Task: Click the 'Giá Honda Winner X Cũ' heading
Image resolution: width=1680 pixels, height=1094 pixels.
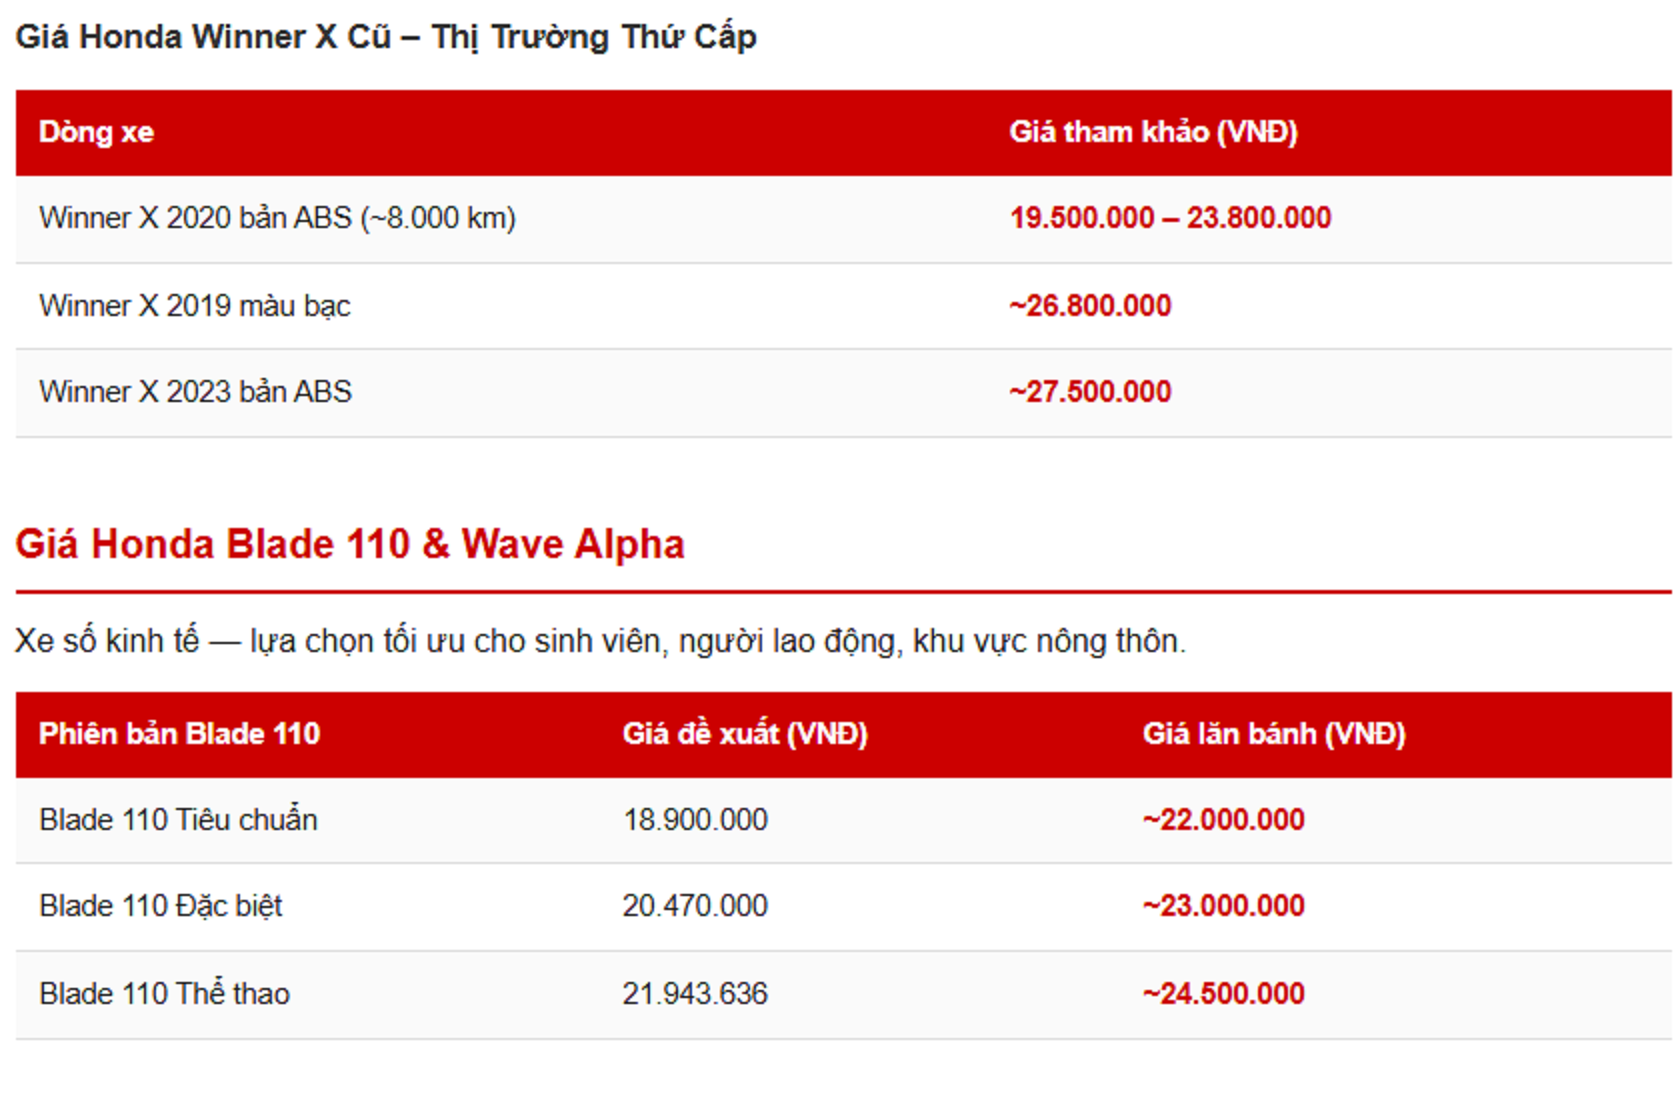Action: pos(386,37)
